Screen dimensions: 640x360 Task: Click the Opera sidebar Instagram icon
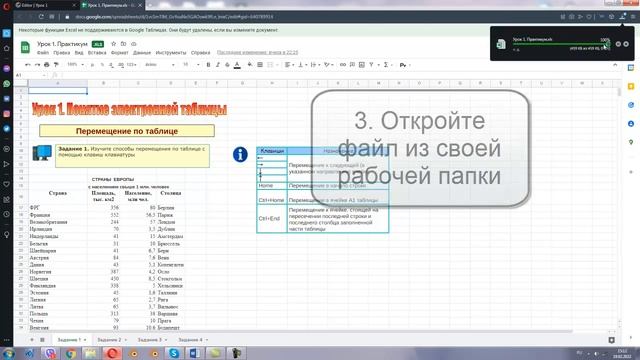[7, 114]
